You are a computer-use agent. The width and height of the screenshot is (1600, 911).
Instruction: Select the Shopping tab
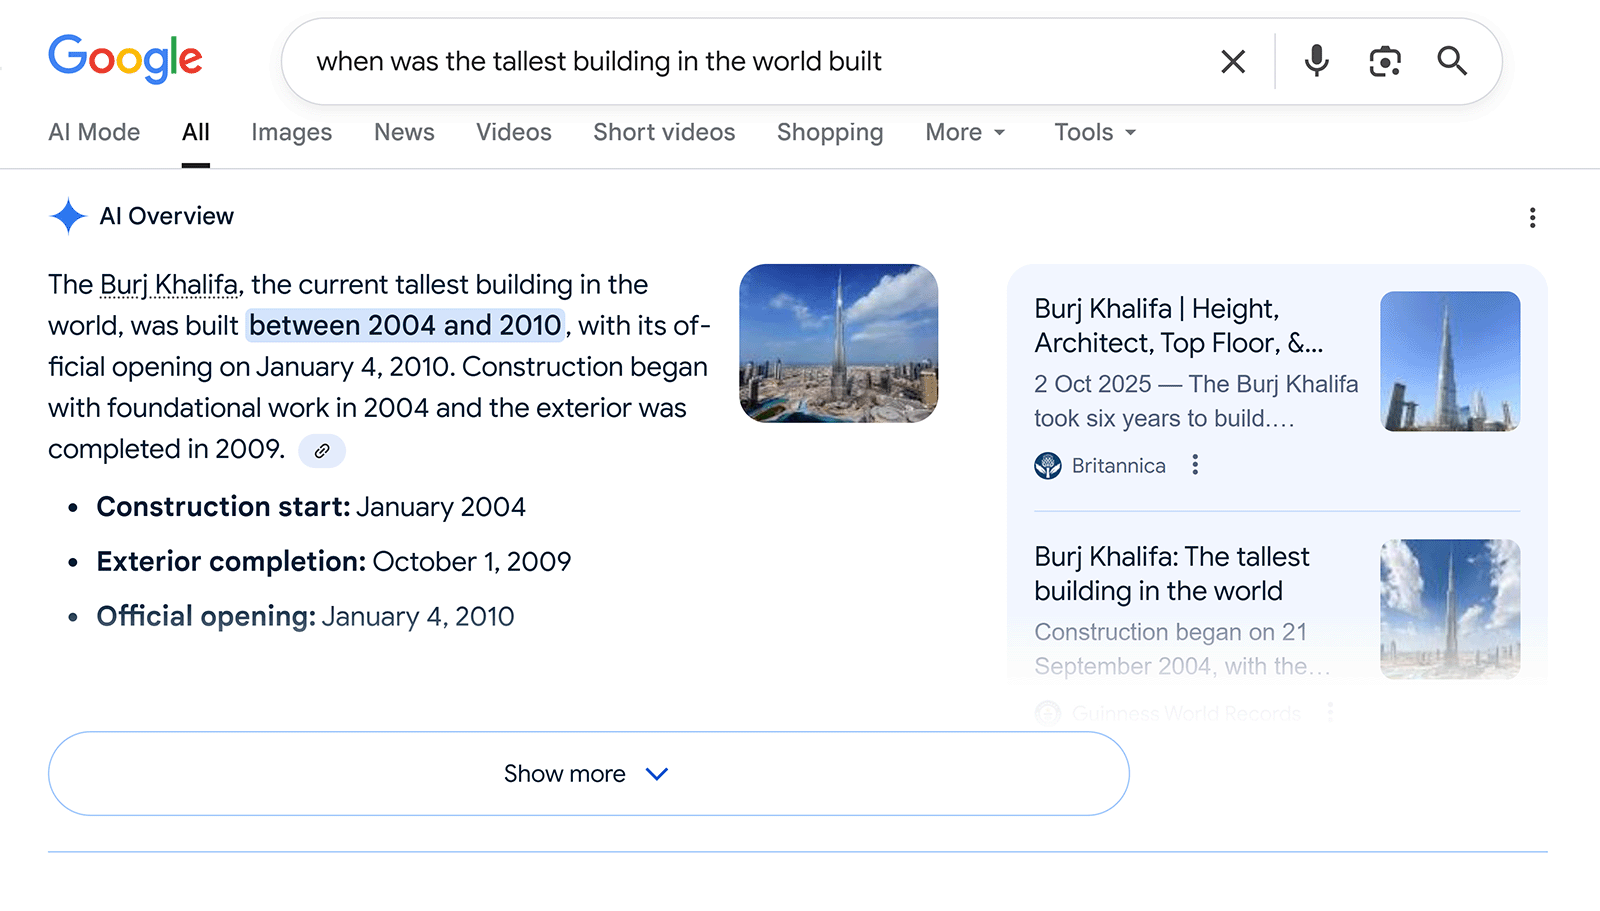pyautogui.click(x=829, y=132)
